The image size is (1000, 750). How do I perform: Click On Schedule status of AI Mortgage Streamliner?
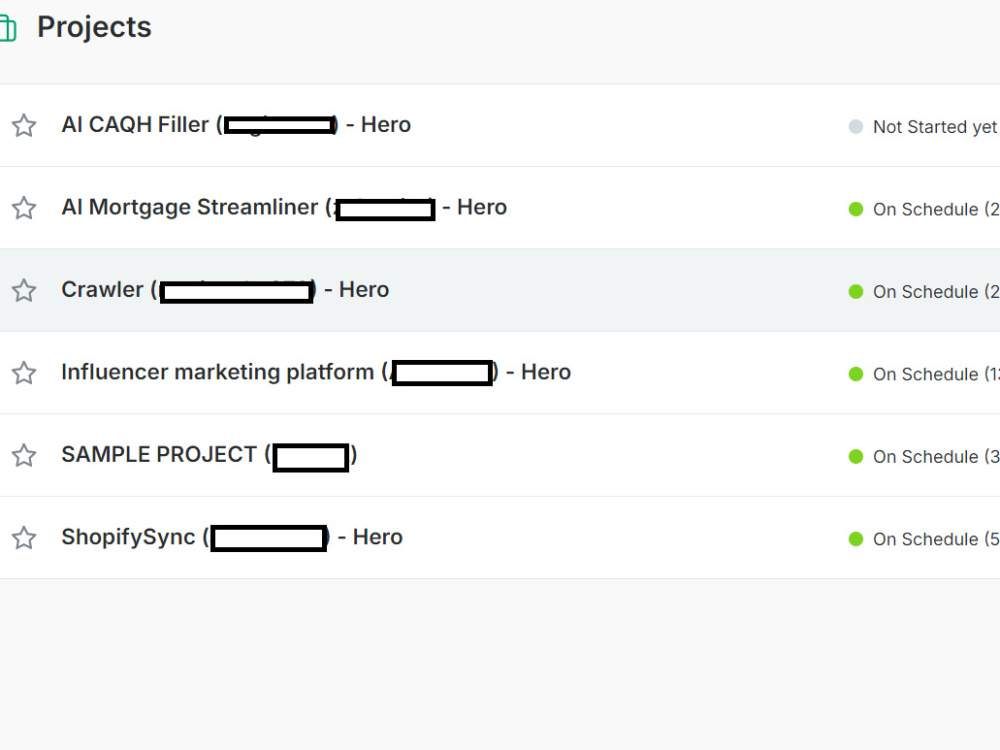click(x=936, y=209)
